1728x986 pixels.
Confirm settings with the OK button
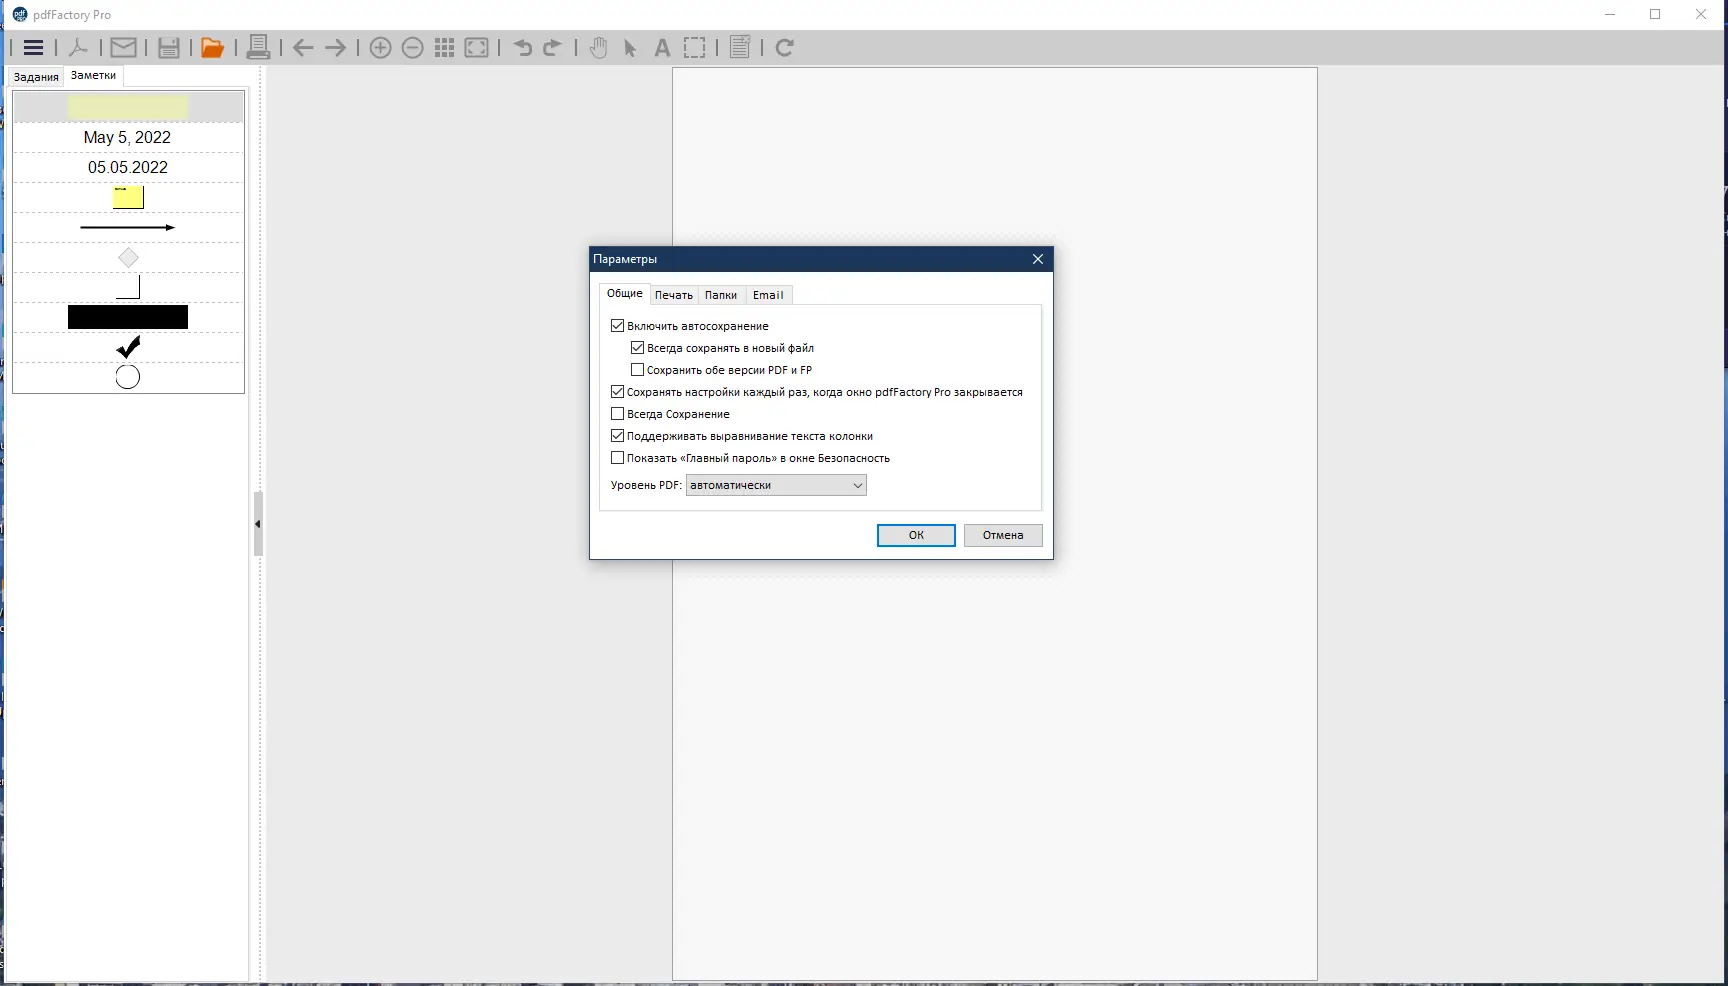(x=916, y=535)
